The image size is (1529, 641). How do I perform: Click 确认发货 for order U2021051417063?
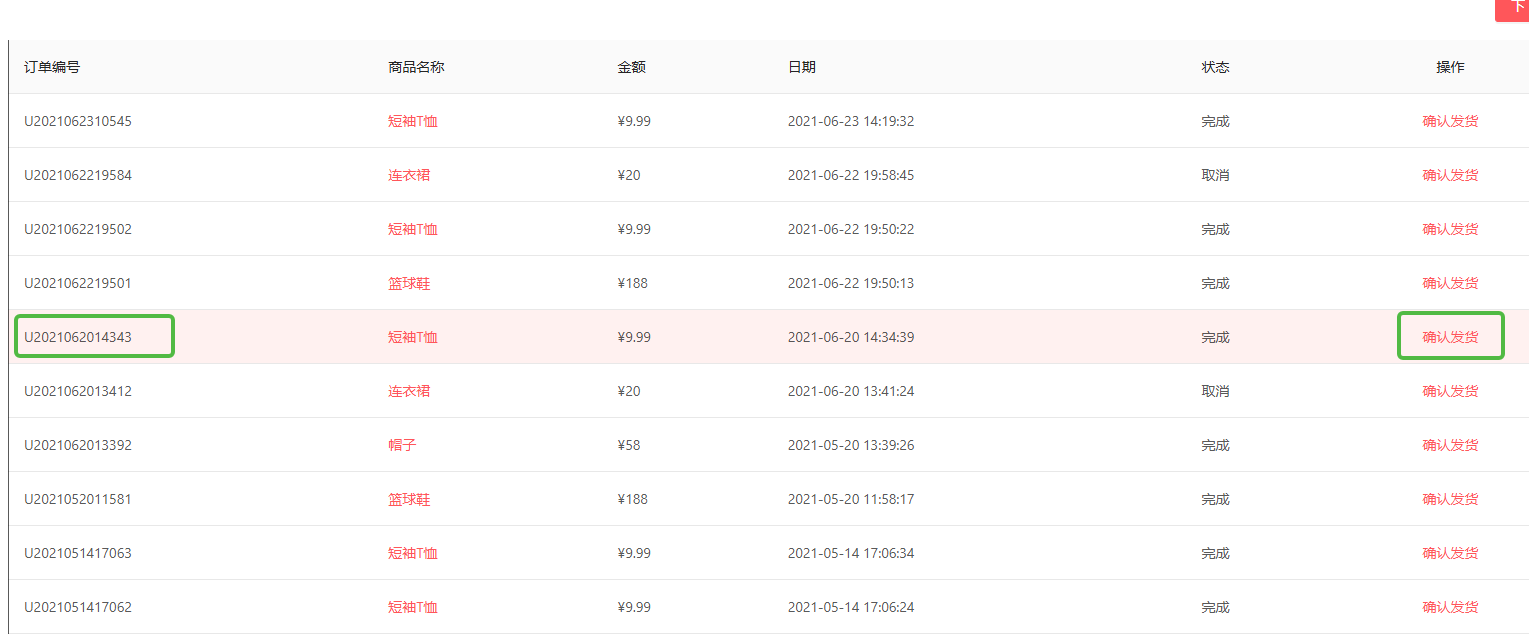[1450, 553]
